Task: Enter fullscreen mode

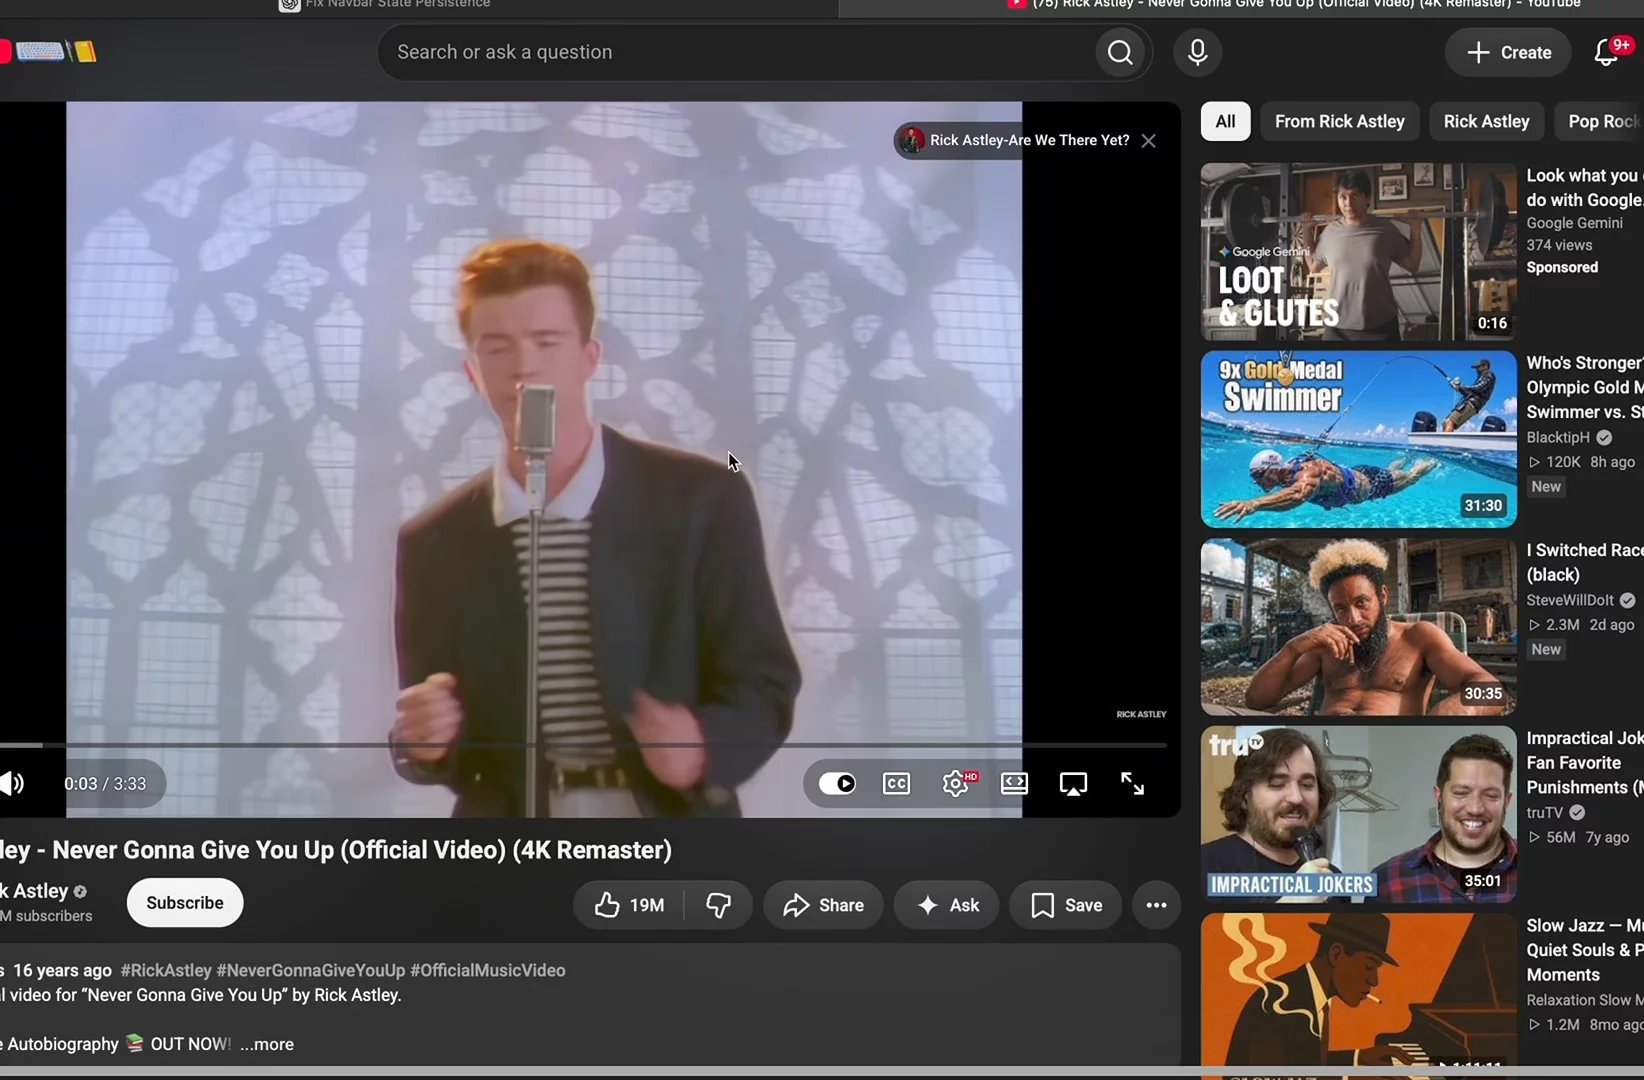Action: point(1132,783)
